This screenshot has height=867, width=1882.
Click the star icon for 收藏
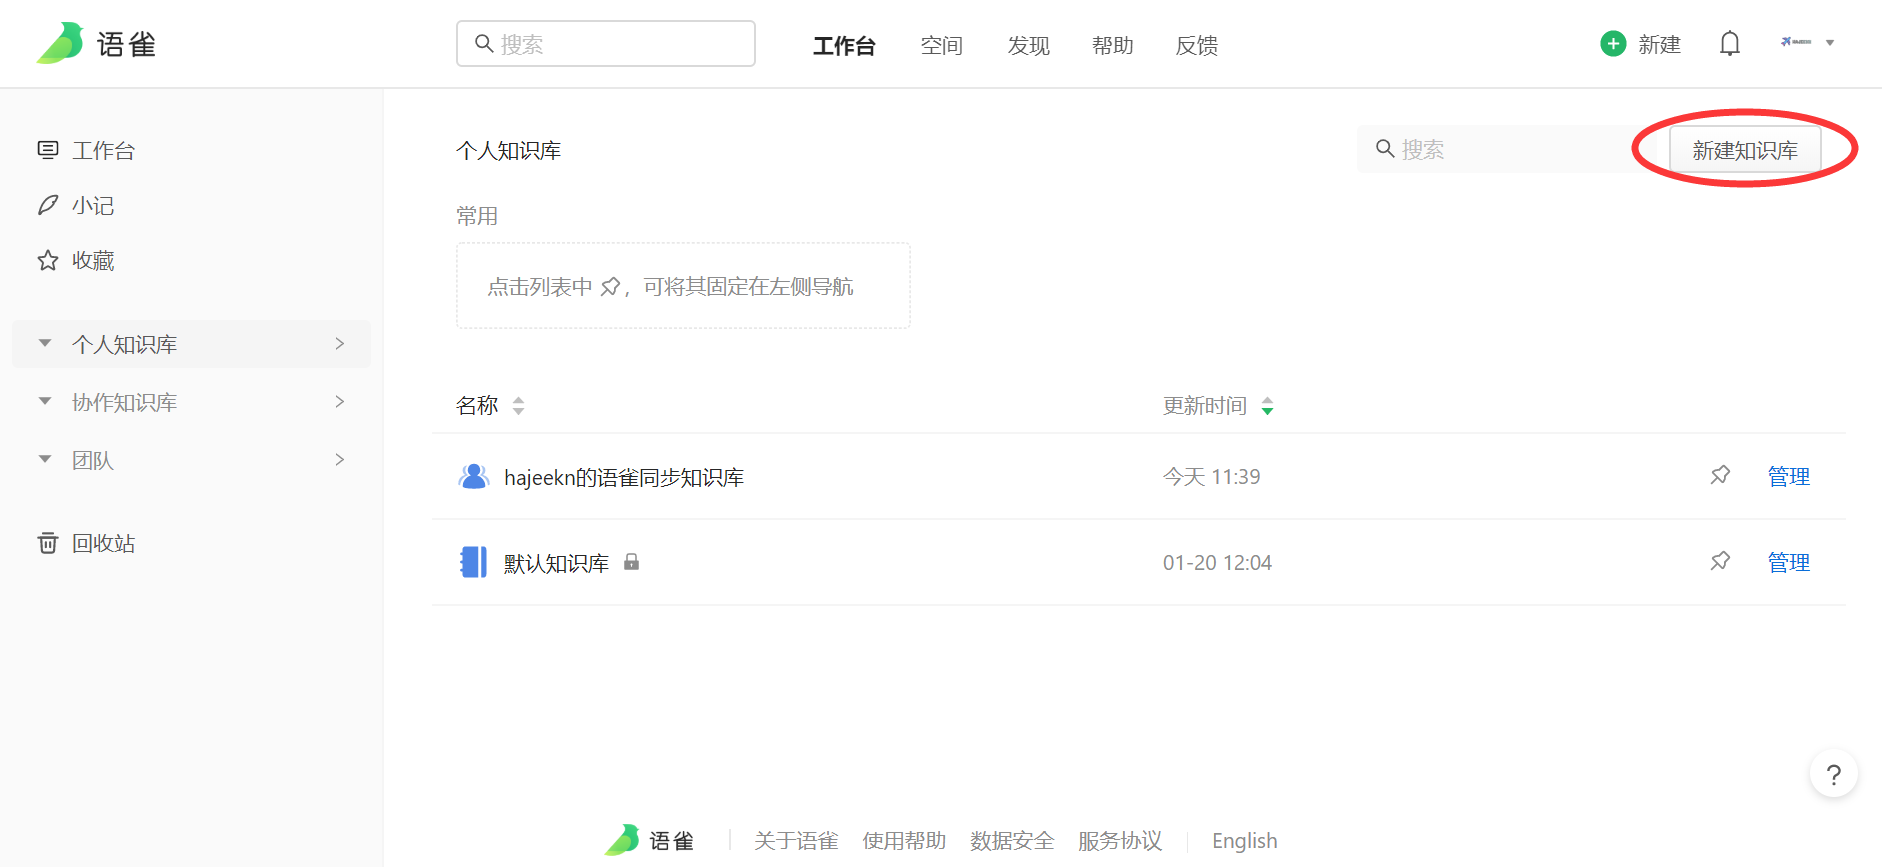tap(48, 260)
